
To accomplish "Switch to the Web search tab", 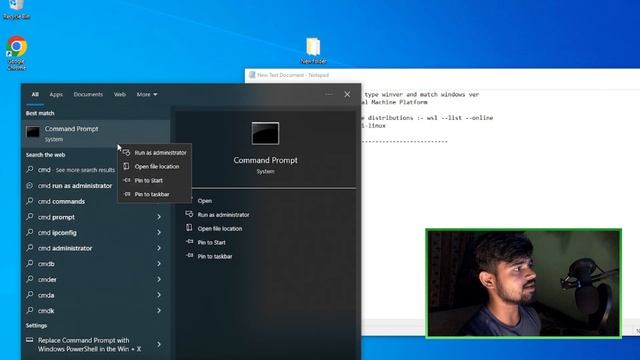I will pos(120,94).
